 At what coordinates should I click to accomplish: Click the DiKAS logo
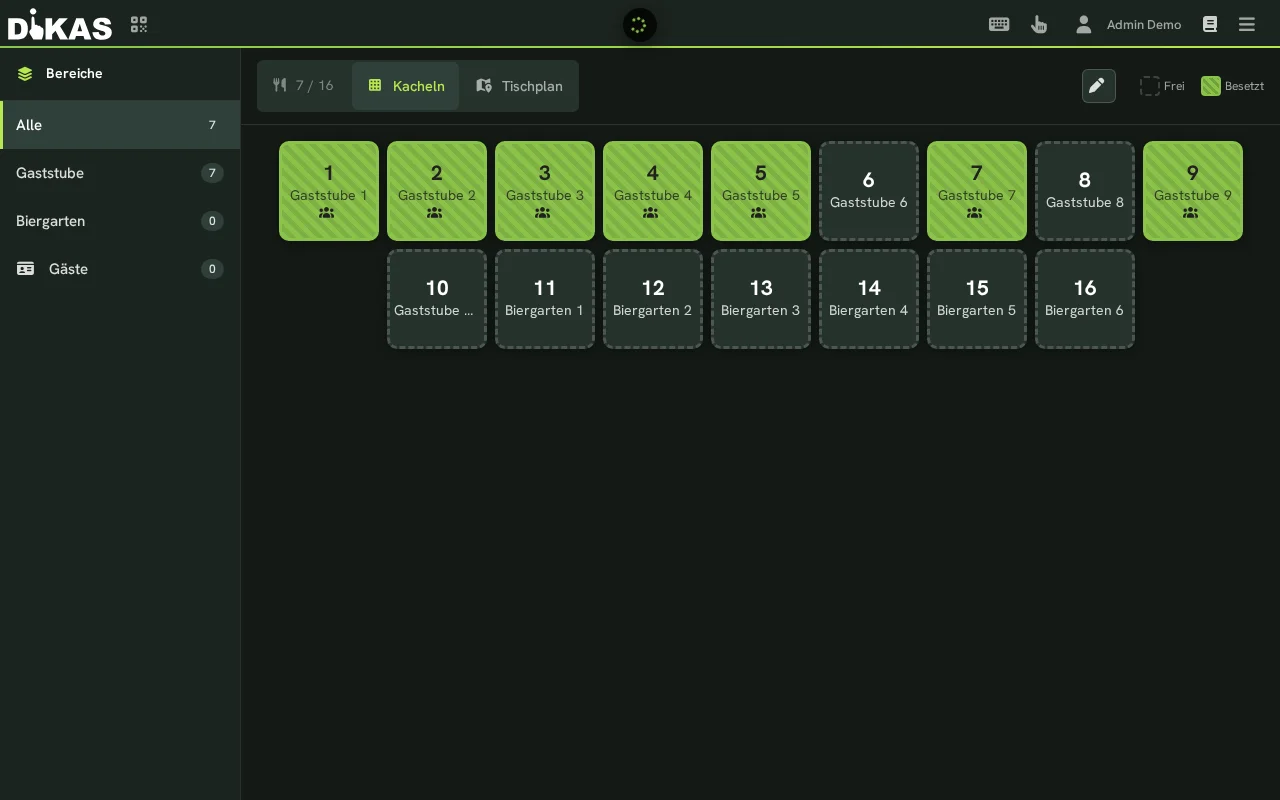60,25
